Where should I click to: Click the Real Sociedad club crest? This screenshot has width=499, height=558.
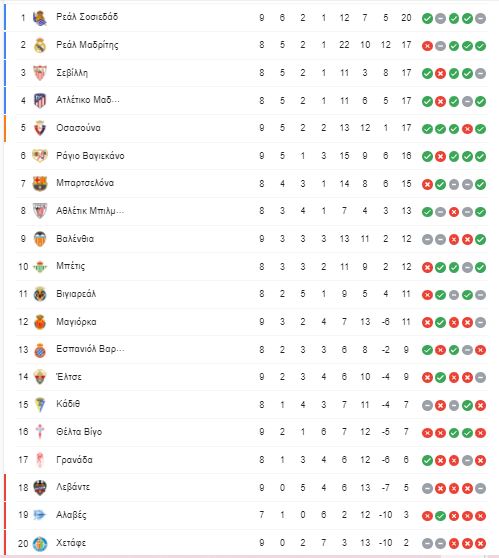pyautogui.click(x=40, y=18)
